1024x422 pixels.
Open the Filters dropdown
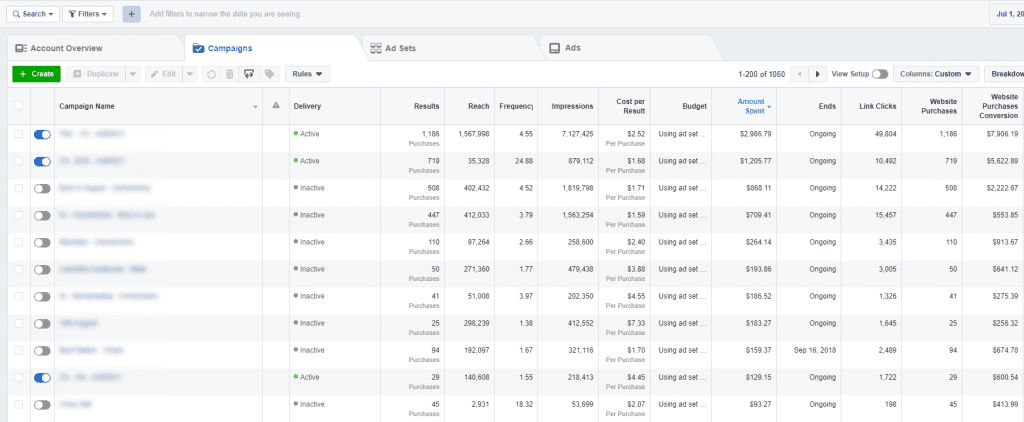pos(88,14)
